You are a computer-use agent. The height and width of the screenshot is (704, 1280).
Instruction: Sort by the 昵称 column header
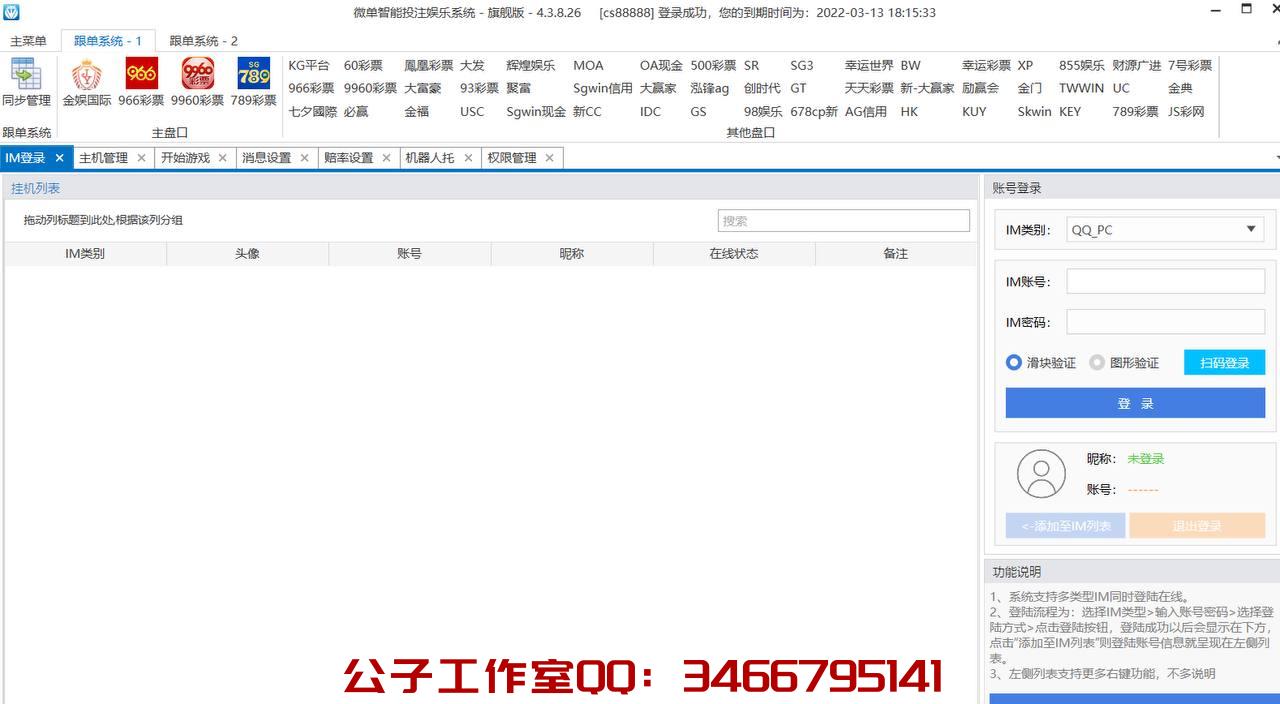point(572,254)
